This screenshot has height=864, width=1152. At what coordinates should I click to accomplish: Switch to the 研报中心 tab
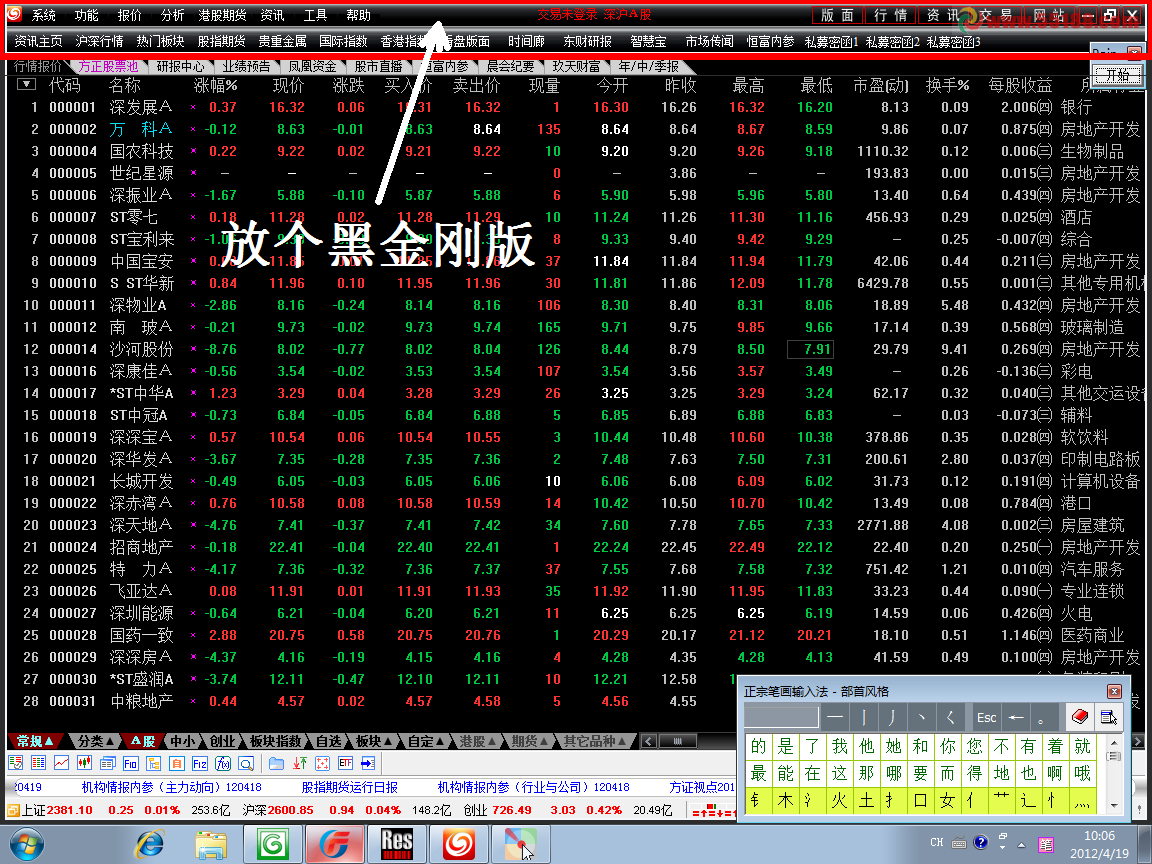pyautogui.click(x=180, y=66)
